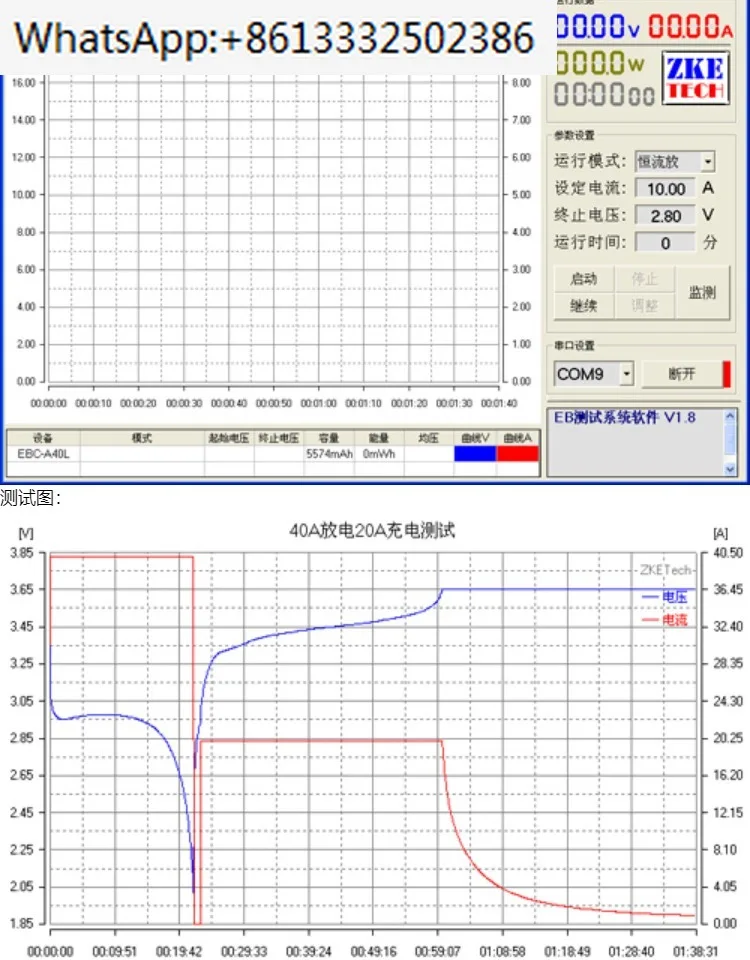Image resolution: width=750 pixels, height=960 pixels.
Task: Open the 运行模式 dropdown arrow
Action: 707,162
